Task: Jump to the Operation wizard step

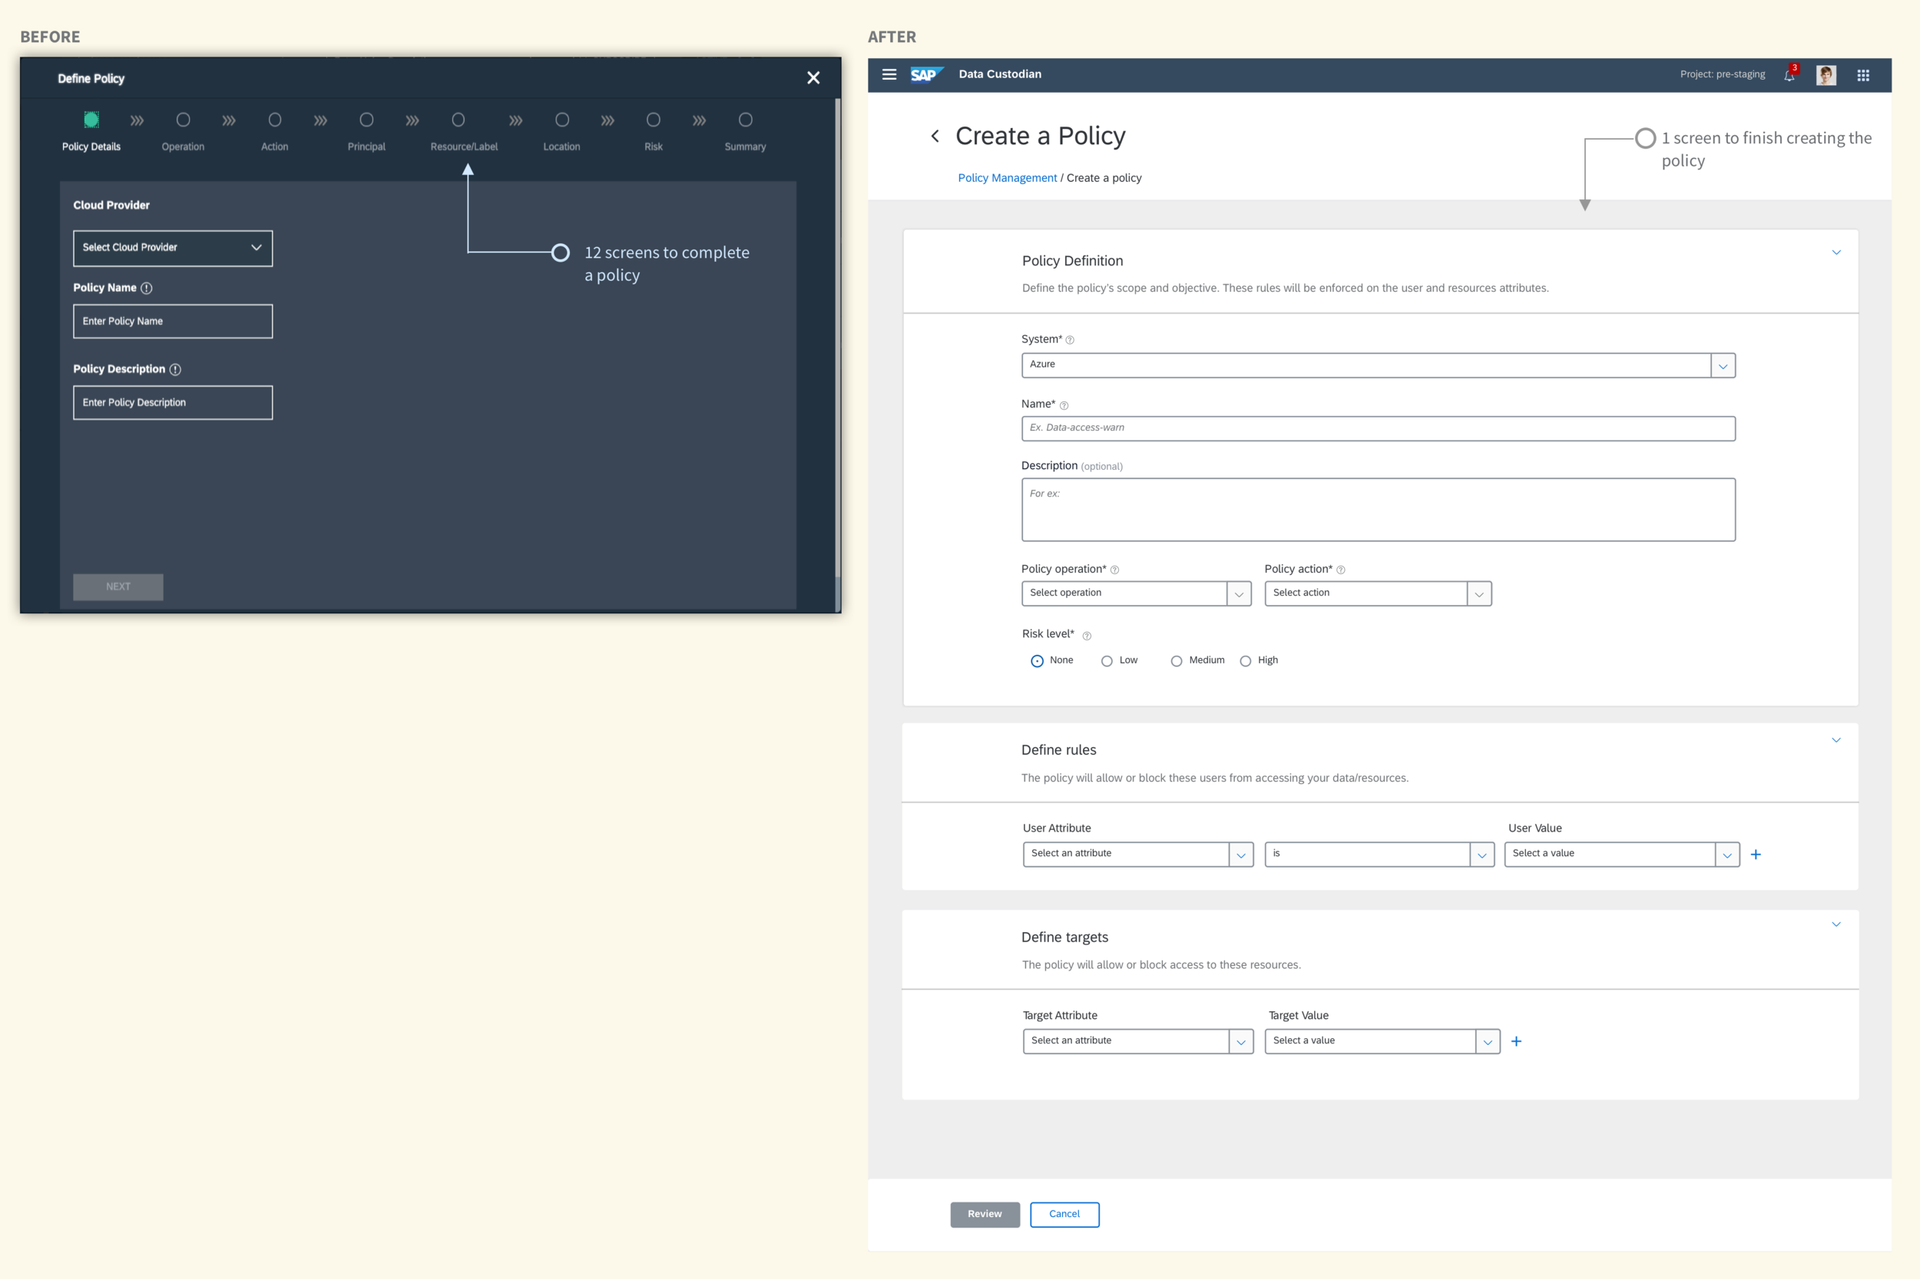Action: click(x=183, y=121)
